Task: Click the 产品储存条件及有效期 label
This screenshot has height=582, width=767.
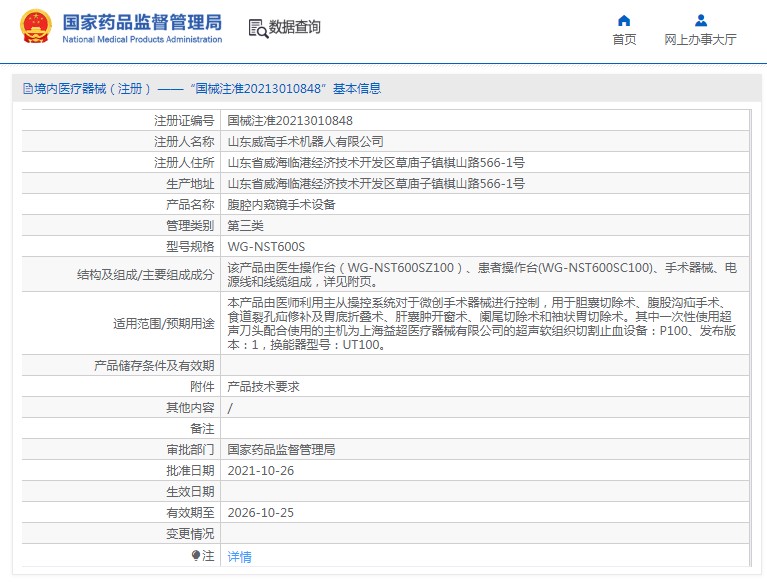Action: 154,365
